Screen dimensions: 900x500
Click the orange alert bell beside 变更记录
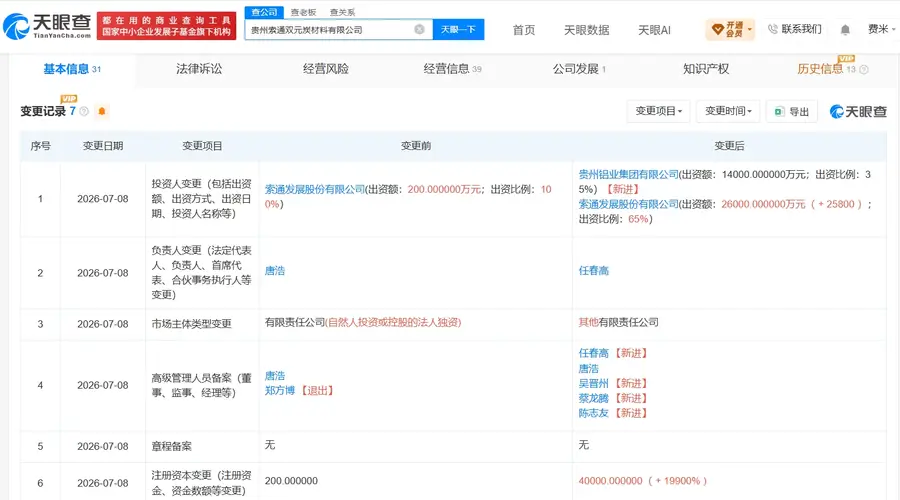tap(102, 111)
